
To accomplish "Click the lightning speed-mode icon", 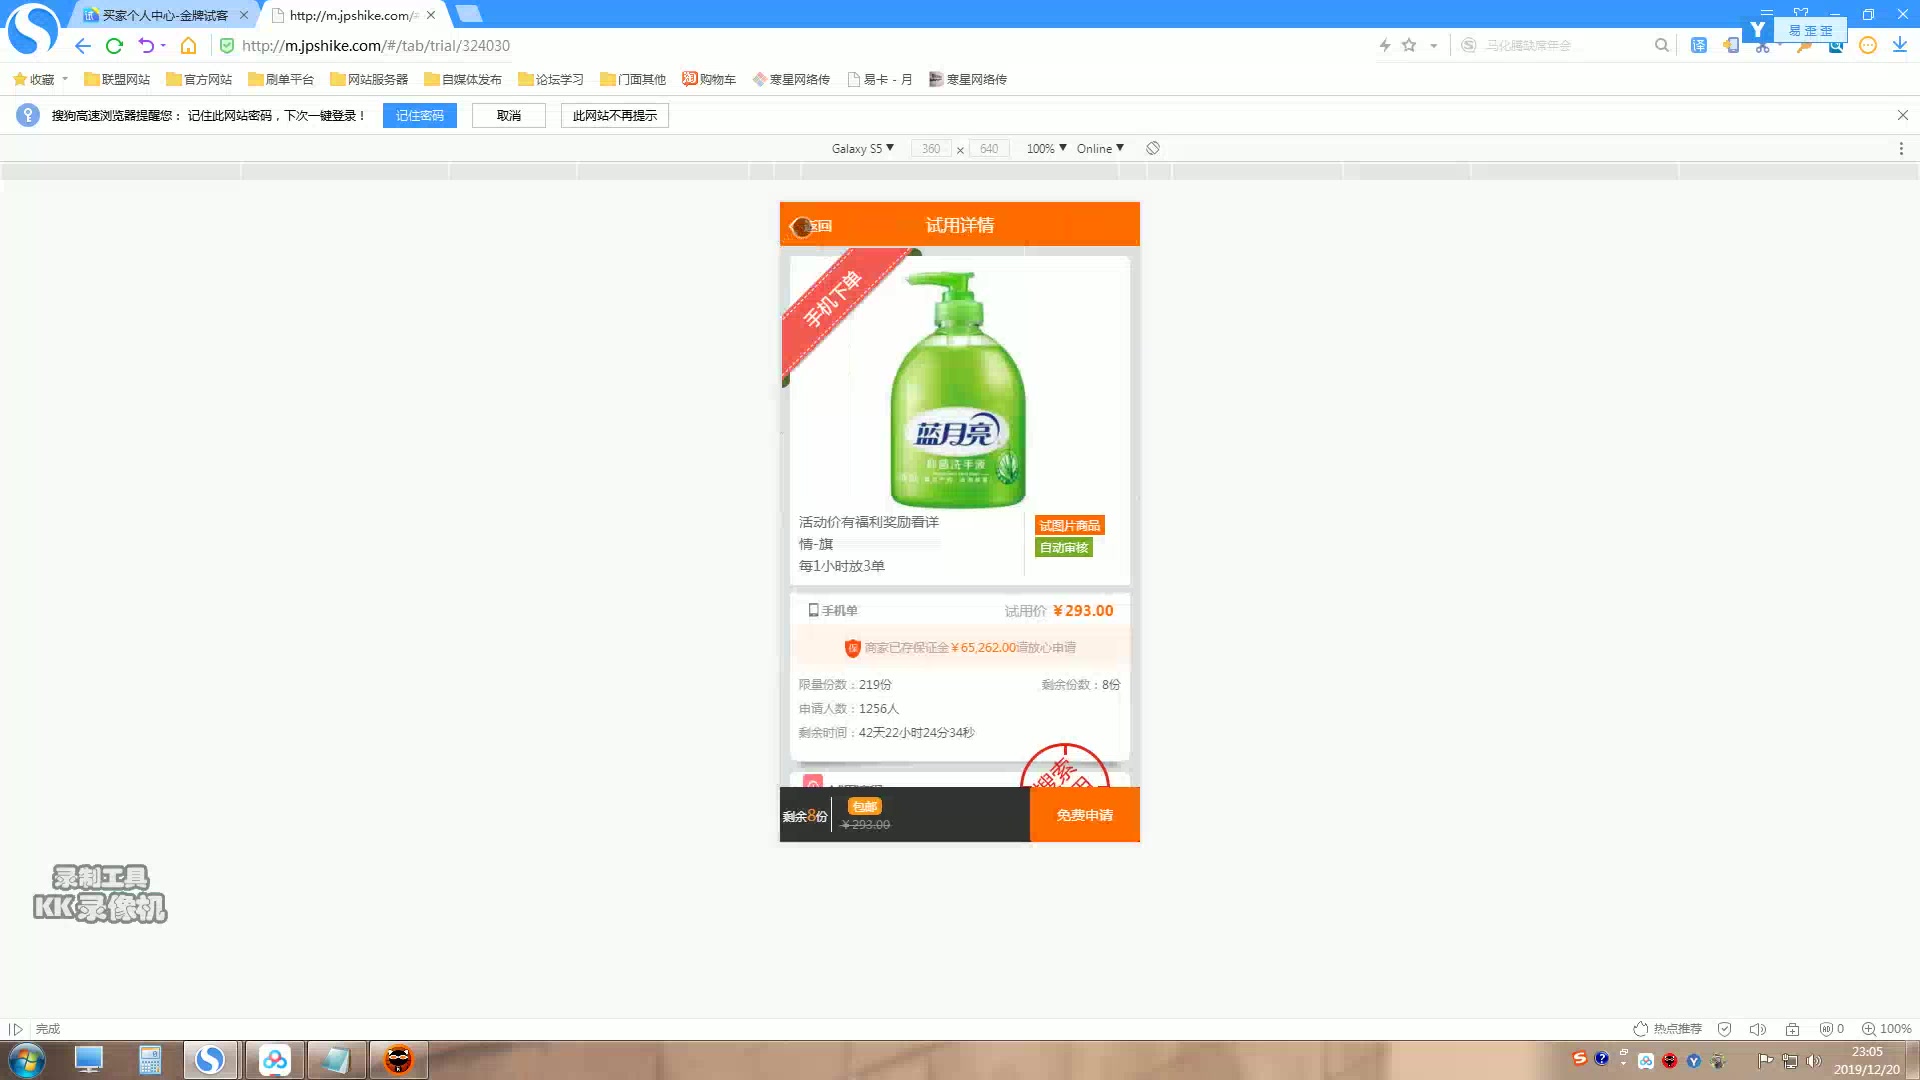I will click(x=1385, y=45).
